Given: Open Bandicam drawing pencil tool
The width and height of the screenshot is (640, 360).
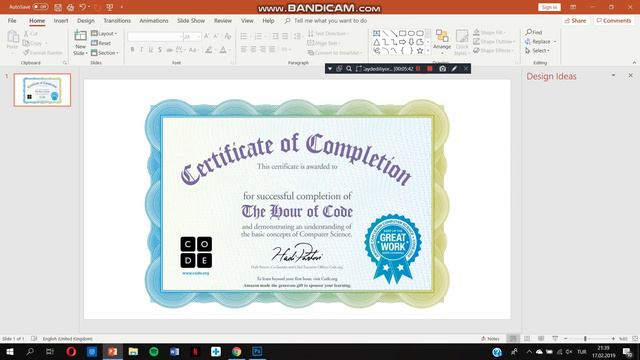Looking at the screenshot, I should 454,69.
